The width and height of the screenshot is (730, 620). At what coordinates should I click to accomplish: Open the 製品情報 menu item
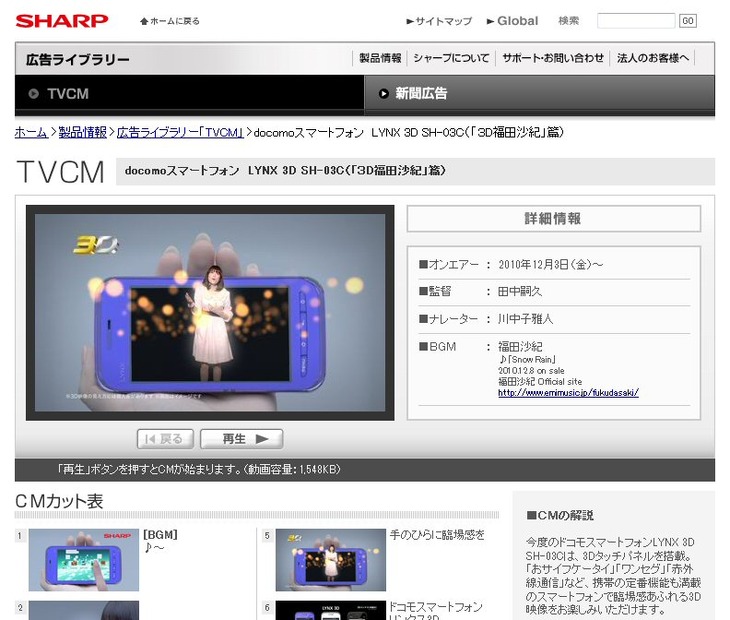coord(380,58)
